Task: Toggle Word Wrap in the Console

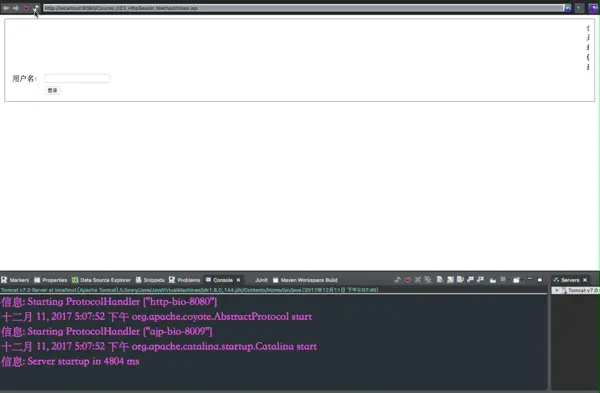Action: [460, 280]
